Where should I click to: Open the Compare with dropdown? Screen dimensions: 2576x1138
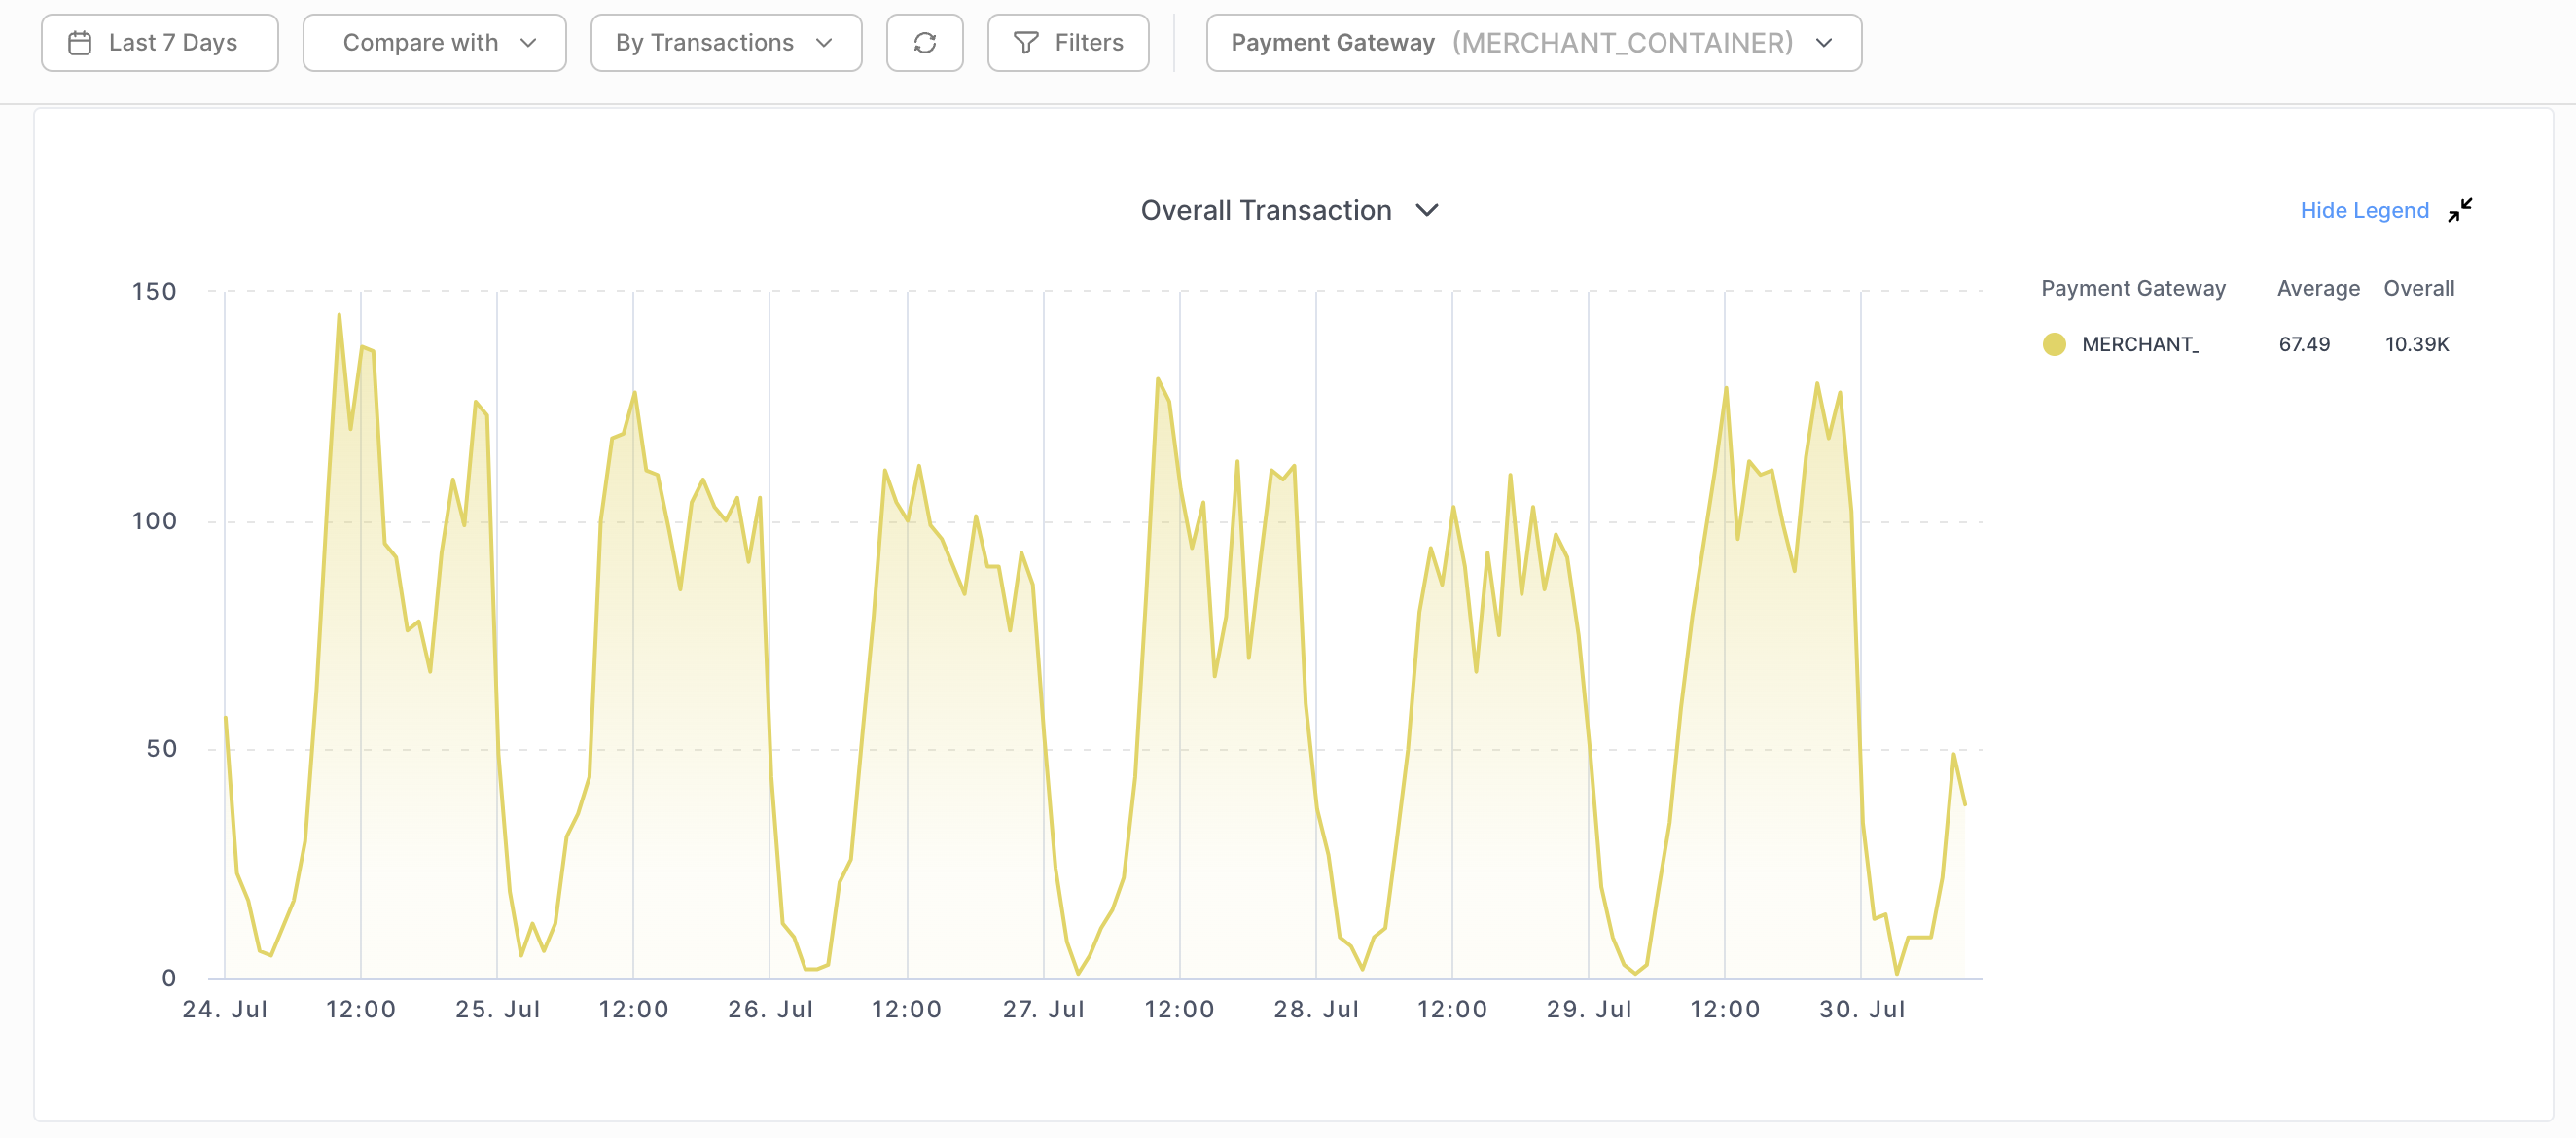click(x=433, y=43)
